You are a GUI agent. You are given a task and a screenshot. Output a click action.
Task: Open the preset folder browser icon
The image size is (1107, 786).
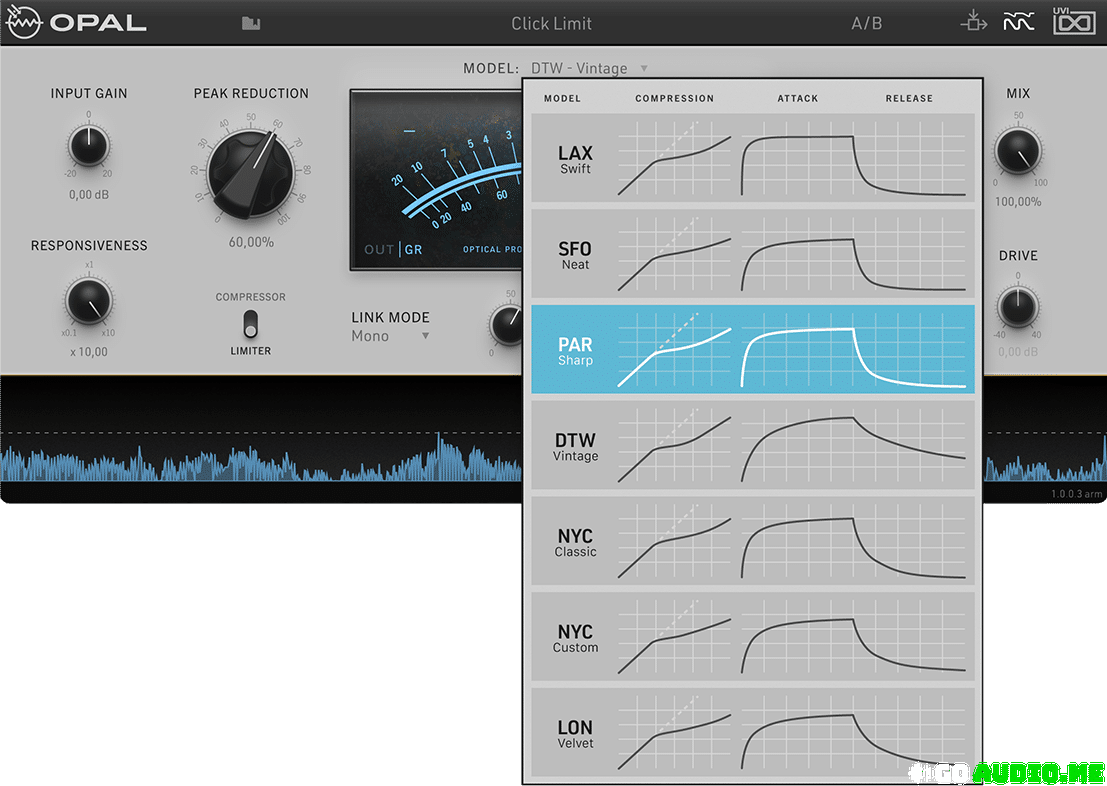click(251, 23)
